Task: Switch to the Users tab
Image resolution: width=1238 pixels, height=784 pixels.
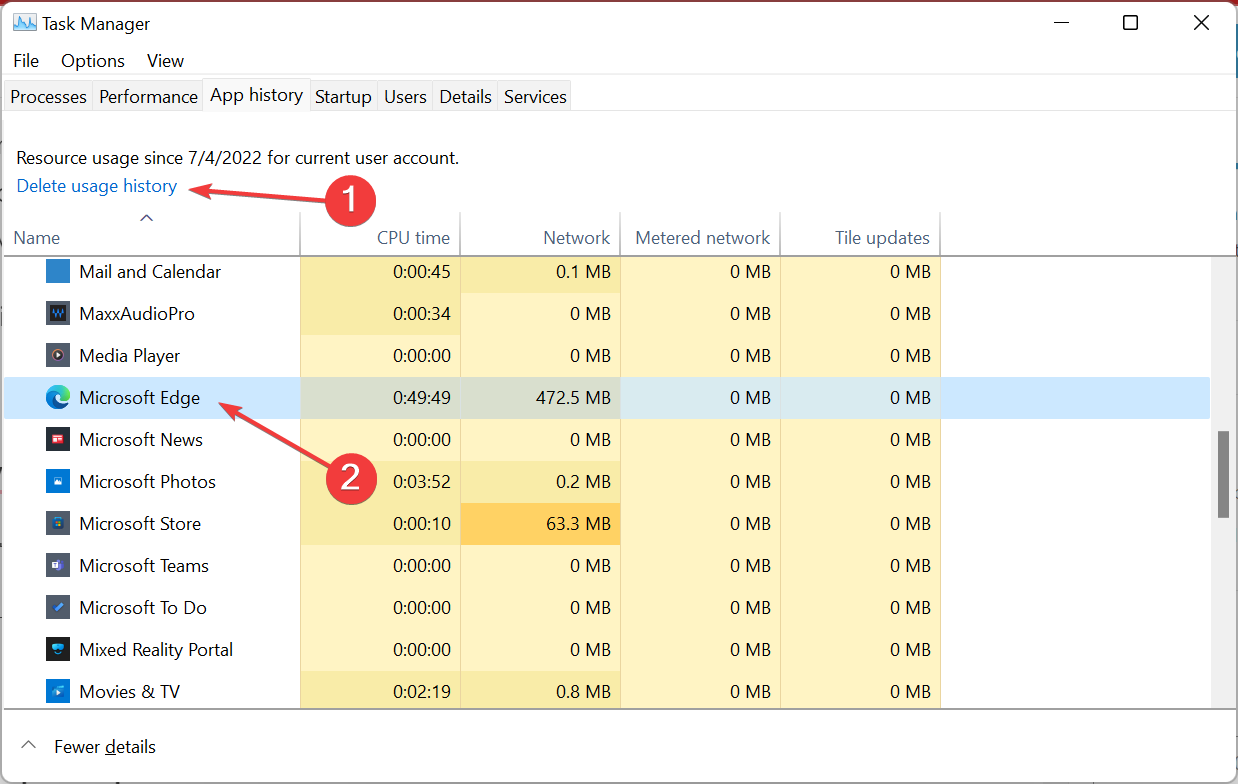Action: 405,97
